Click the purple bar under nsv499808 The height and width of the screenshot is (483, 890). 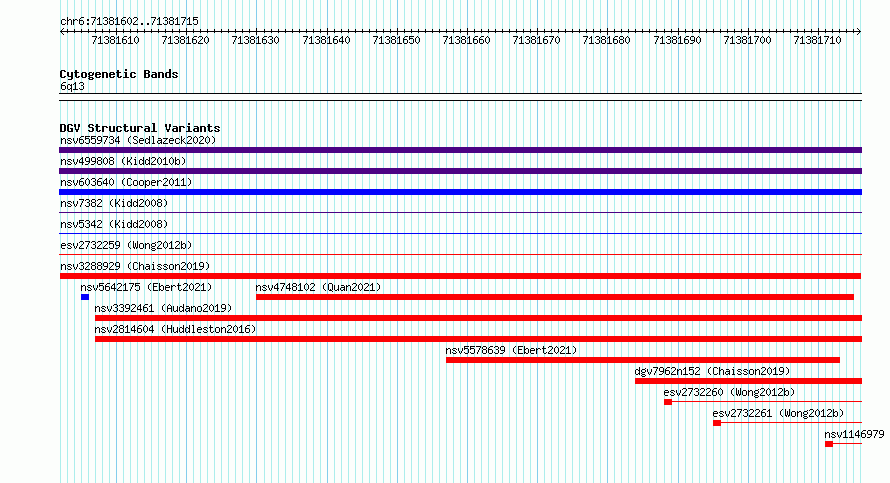pyautogui.click(x=460, y=171)
